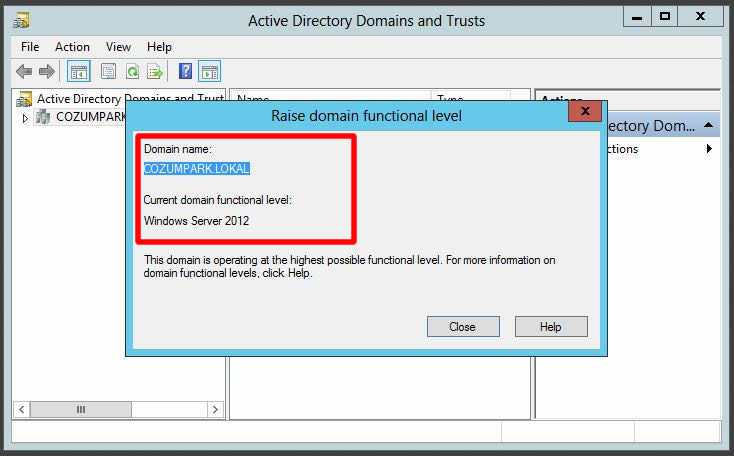Image resolution: width=734 pixels, height=456 pixels.
Task: Click the blue Help toolbar icon
Action: (185, 71)
